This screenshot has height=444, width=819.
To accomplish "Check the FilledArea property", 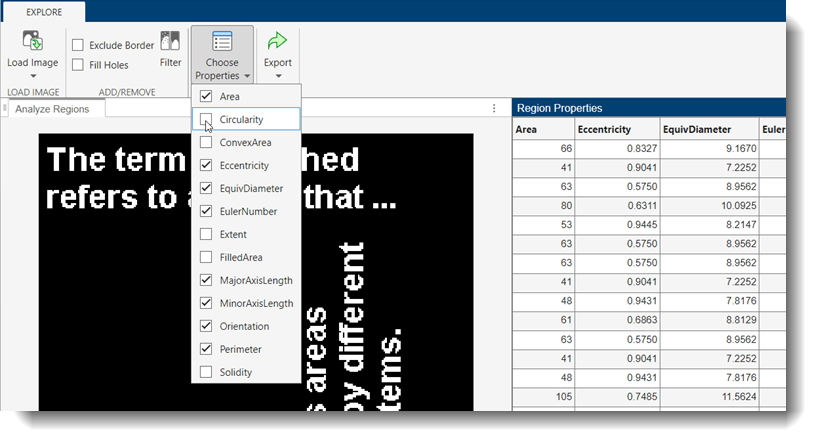I will (206, 257).
